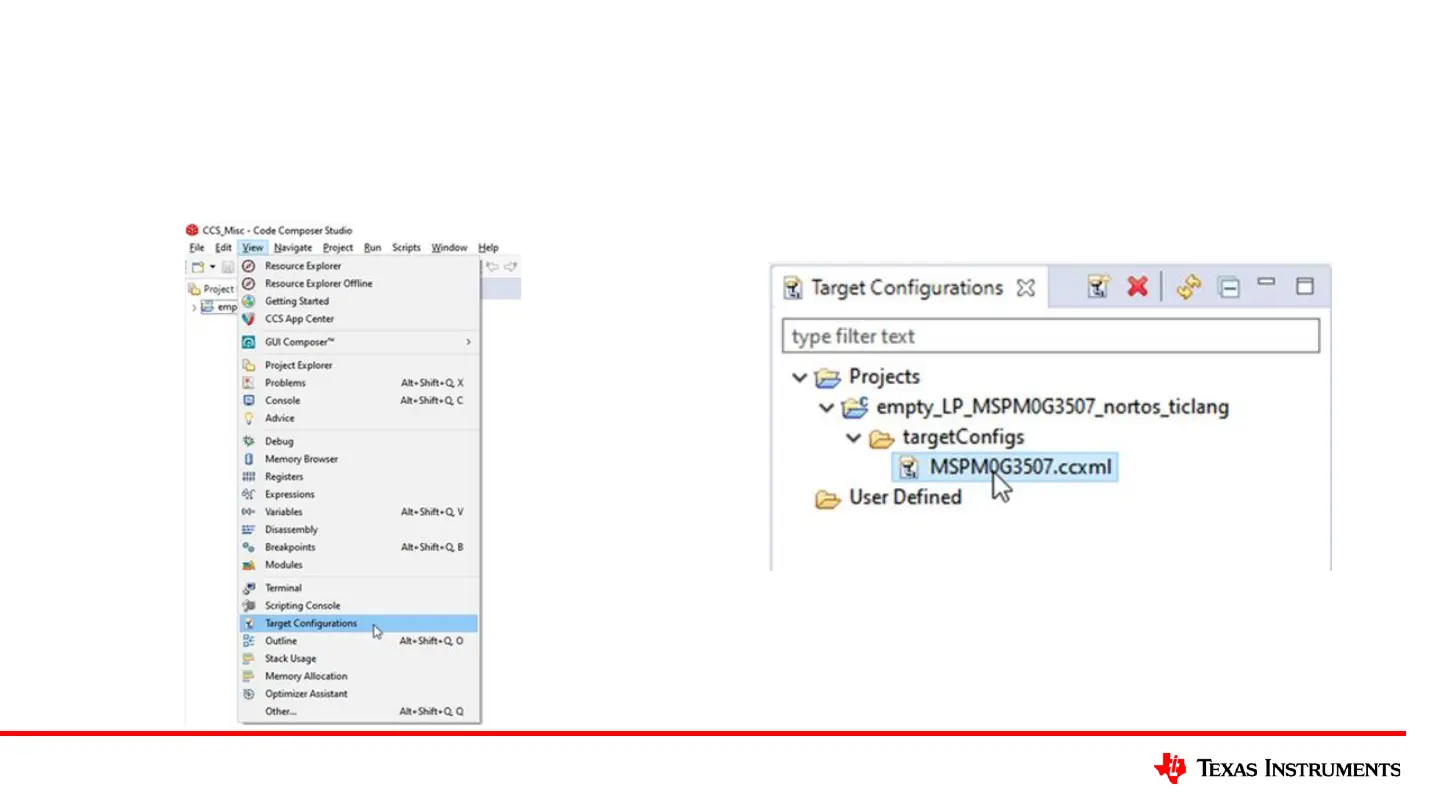1440x810 pixels.
Task: Open the Help menu
Action: 488,248
